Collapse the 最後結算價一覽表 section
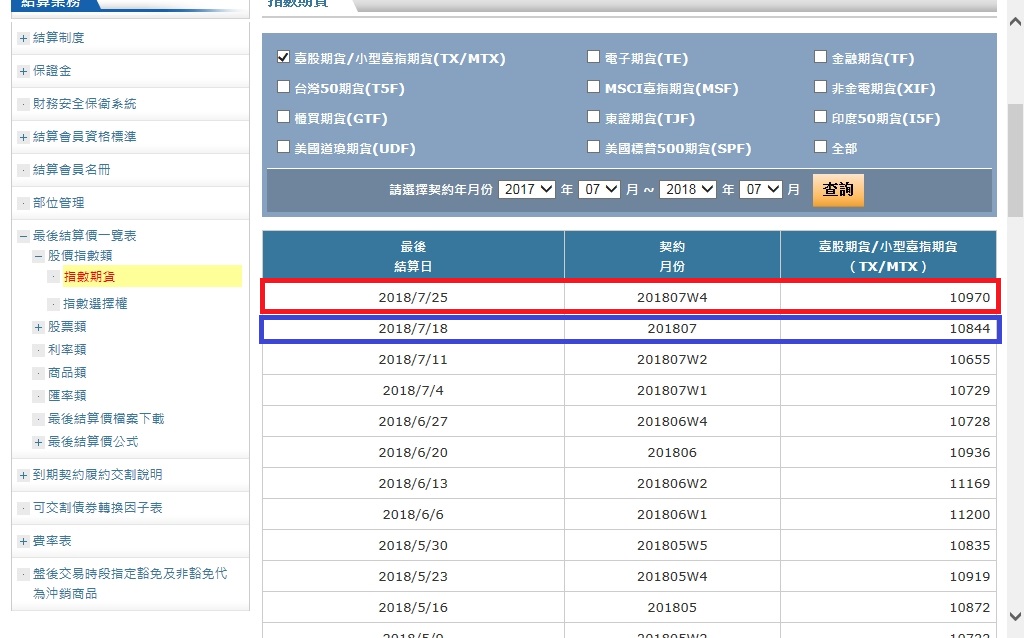Viewport: 1024px width, 638px height. [24, 236]
